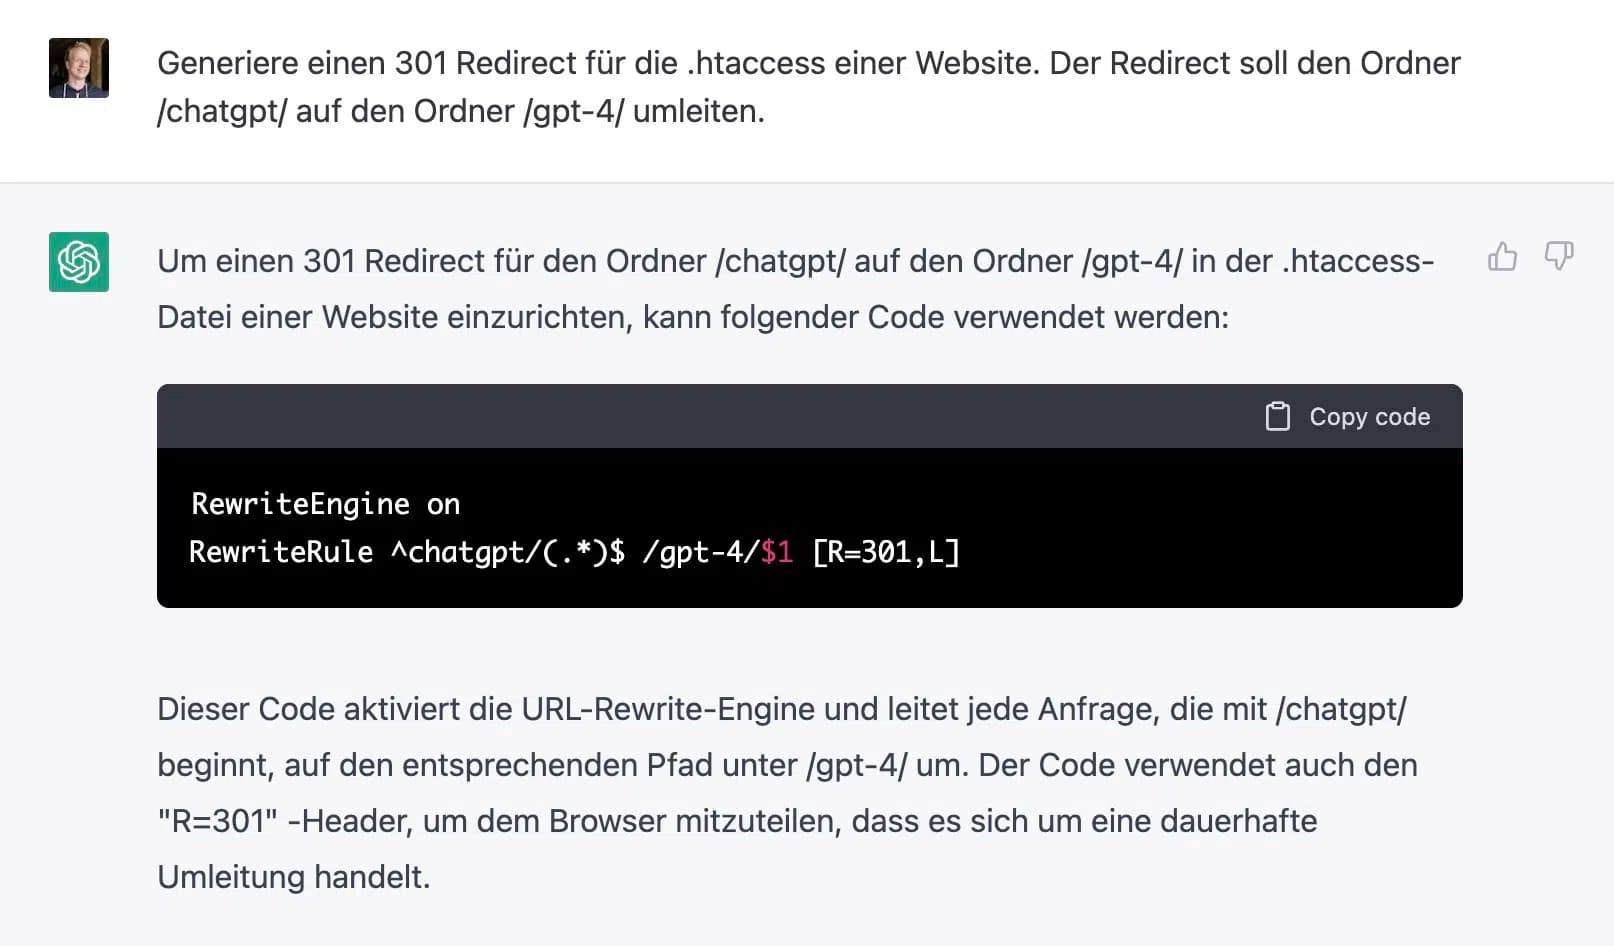Click the red $1 token in the code
The height and width of the screenshot is (946, 1614).
point(777,551)
